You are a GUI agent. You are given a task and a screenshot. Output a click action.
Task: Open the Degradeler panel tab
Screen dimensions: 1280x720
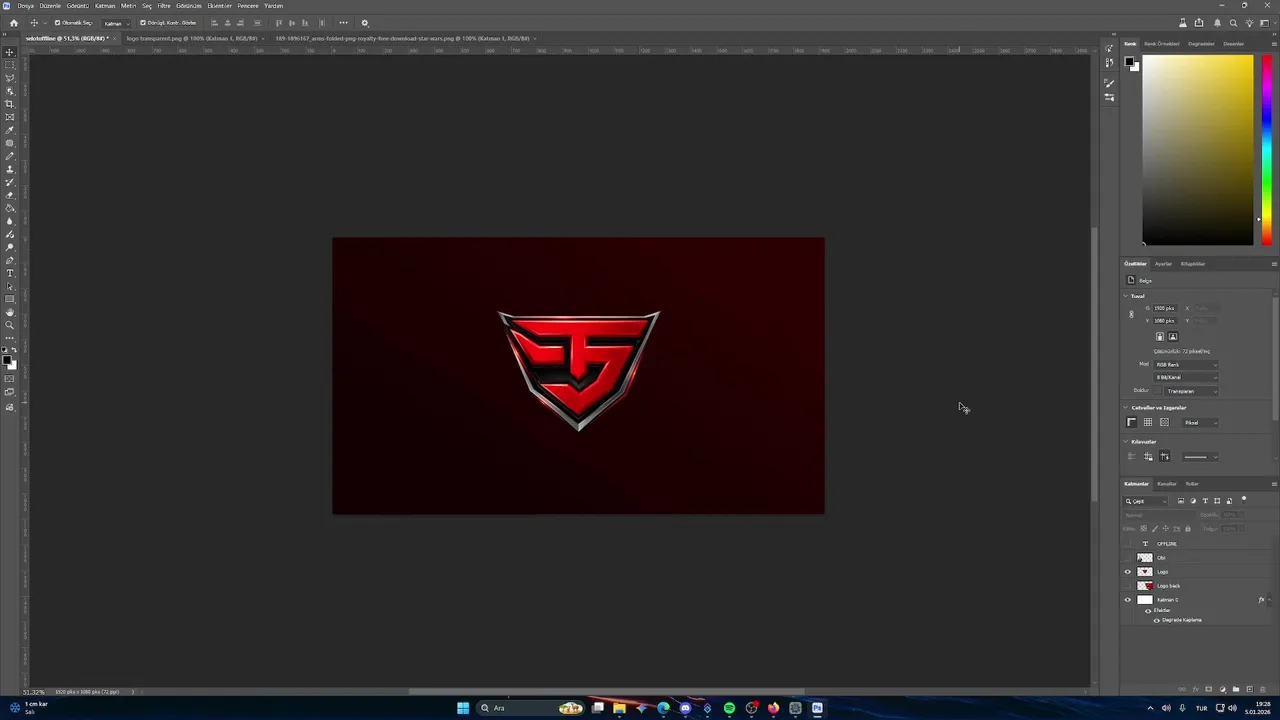[x=1201, y=44]
